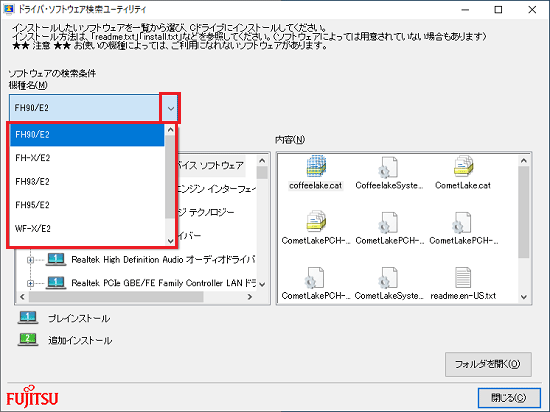Click the Realtek PCIe GBE/FE LAN laptop icon
This screenshot has width=550, height=412.
56,283
